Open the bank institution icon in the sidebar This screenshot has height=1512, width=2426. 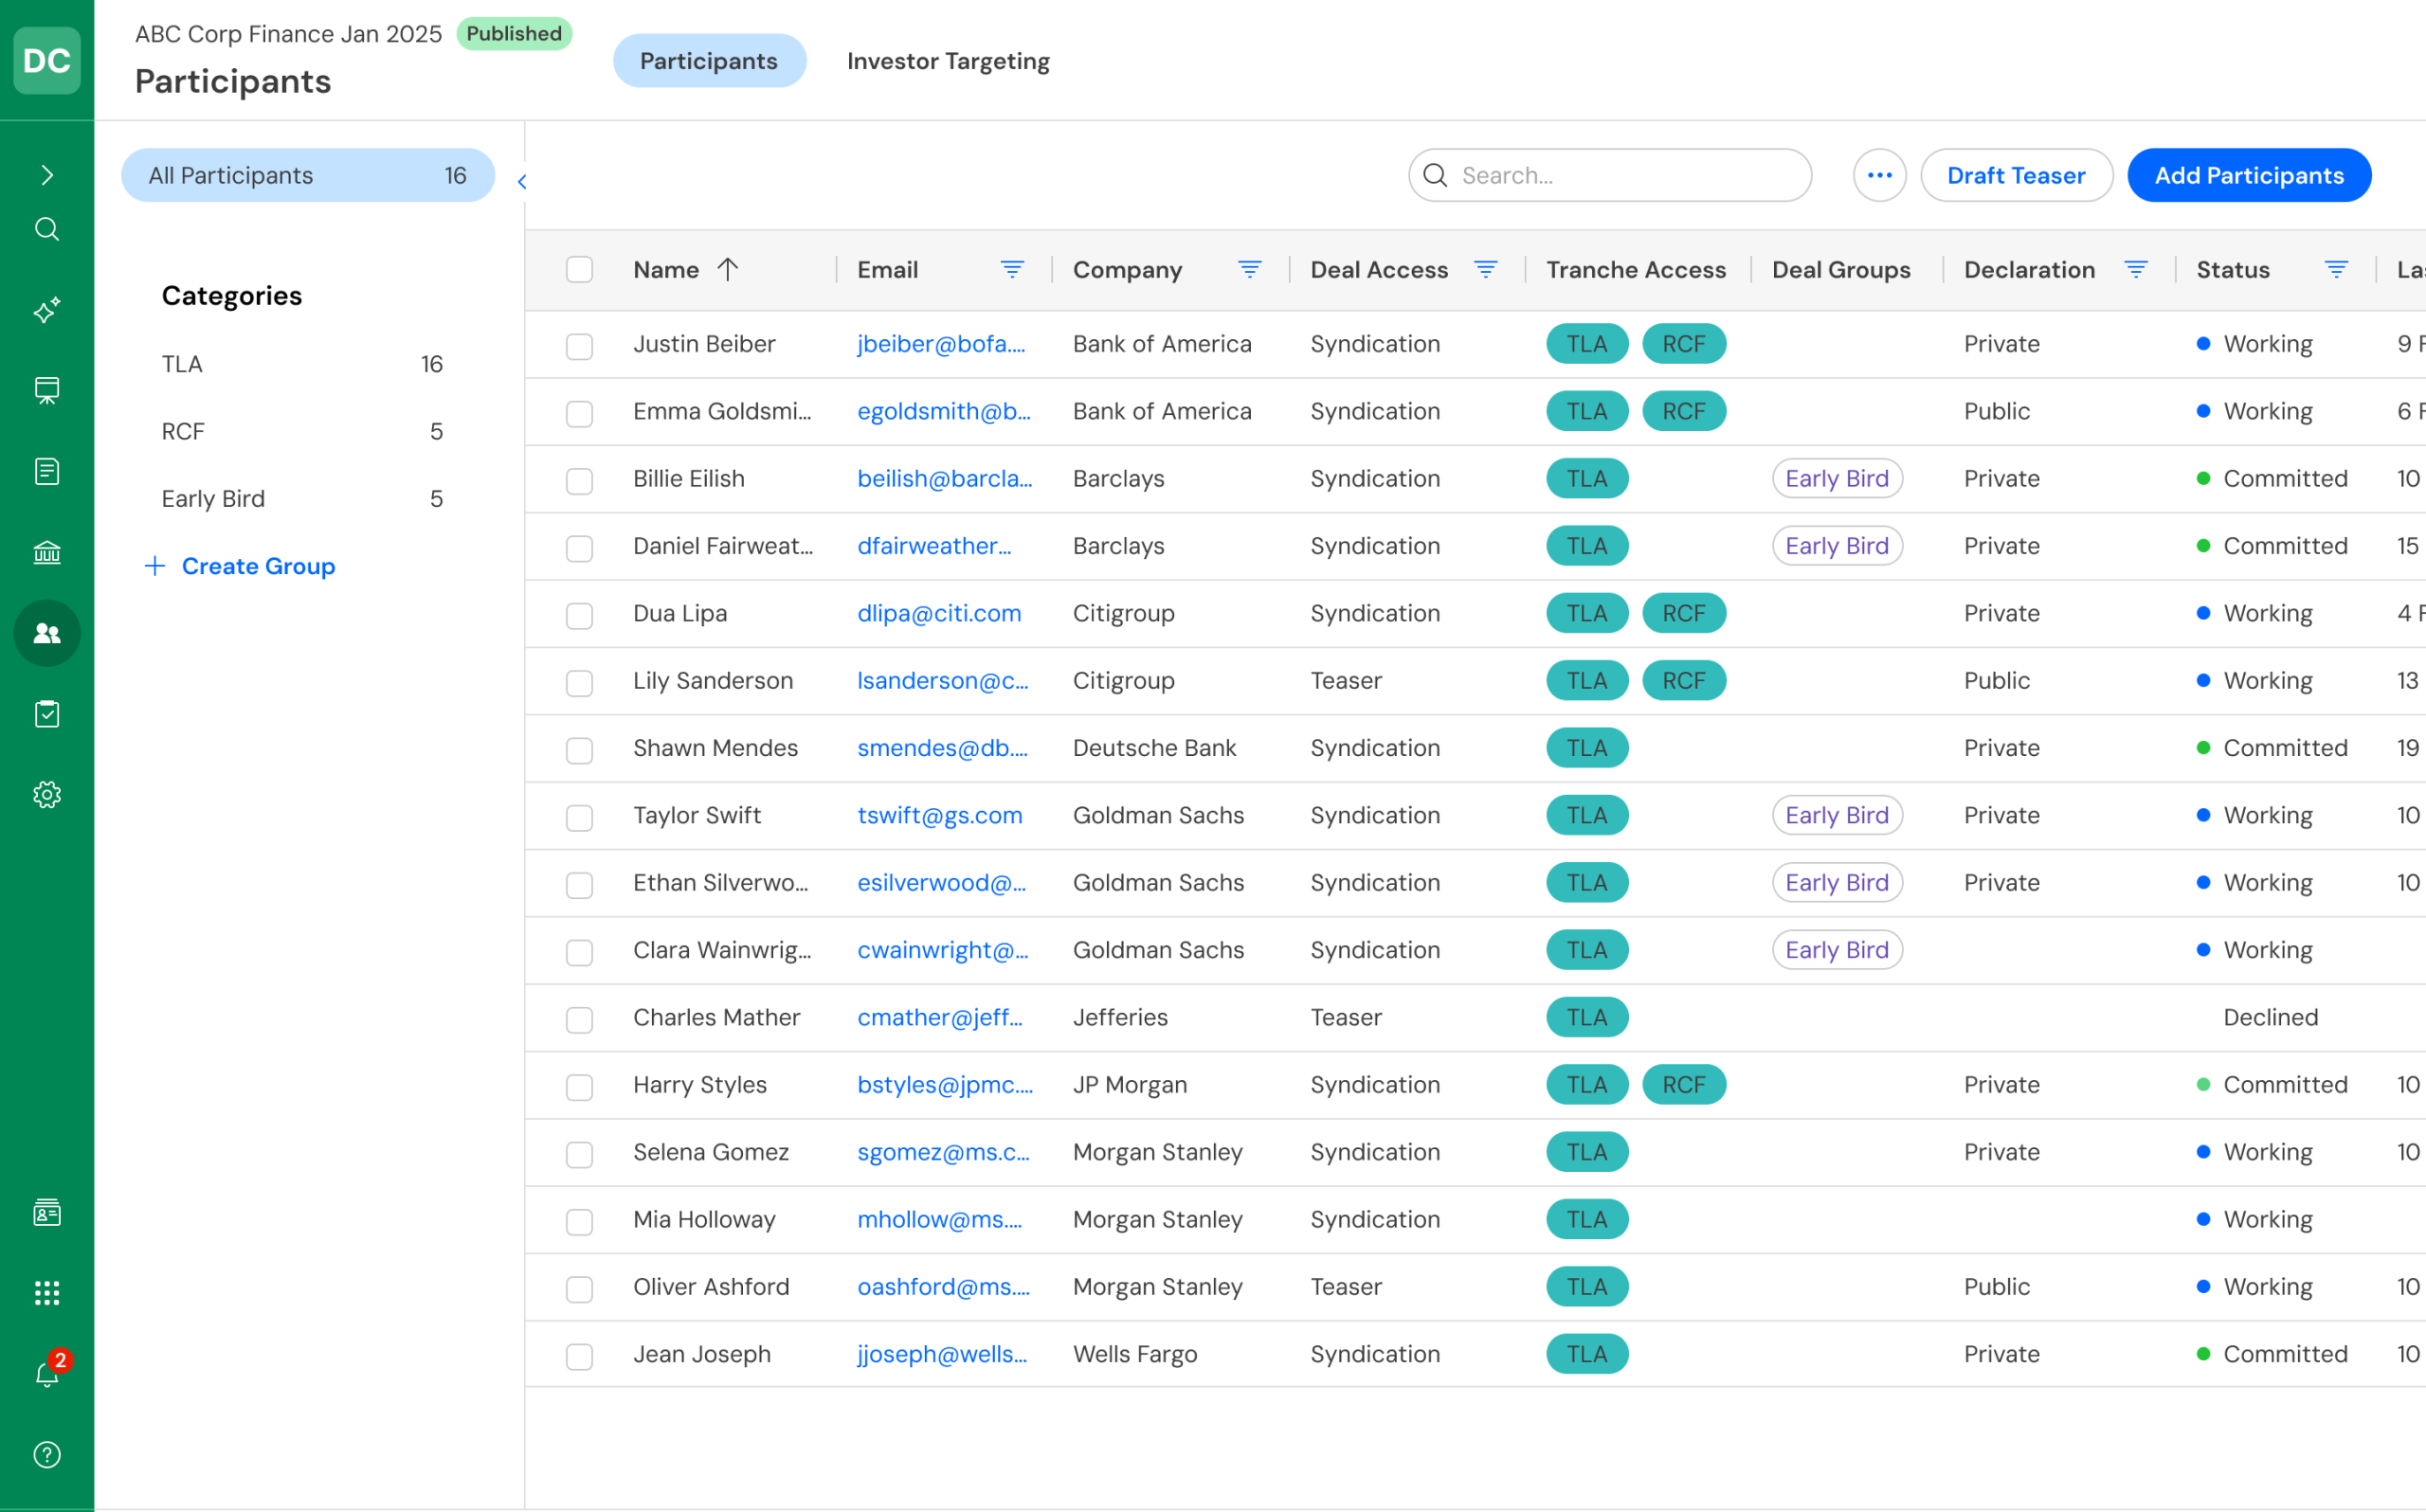[47, 552]
